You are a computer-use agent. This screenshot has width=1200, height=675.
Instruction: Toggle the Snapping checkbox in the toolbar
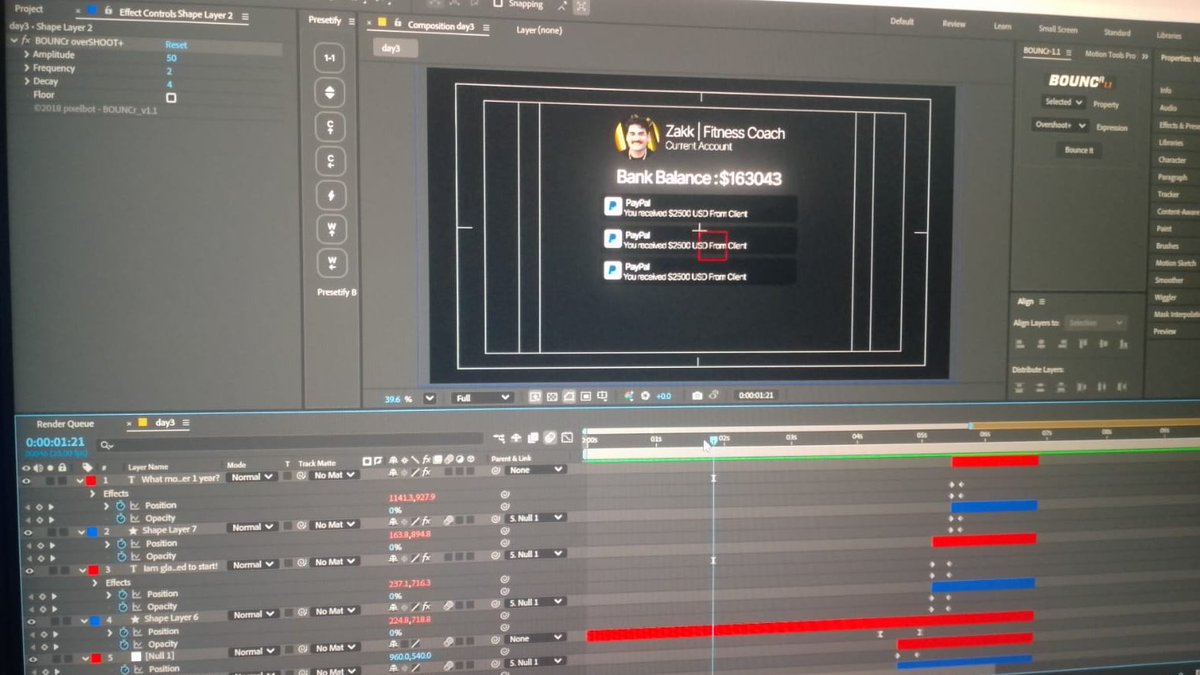point(498,4)
